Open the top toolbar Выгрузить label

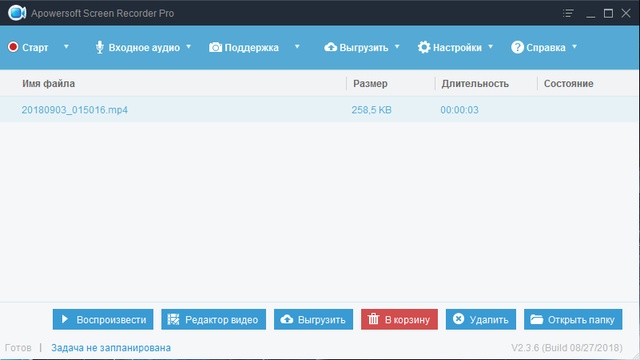click(x=364, y=48)
